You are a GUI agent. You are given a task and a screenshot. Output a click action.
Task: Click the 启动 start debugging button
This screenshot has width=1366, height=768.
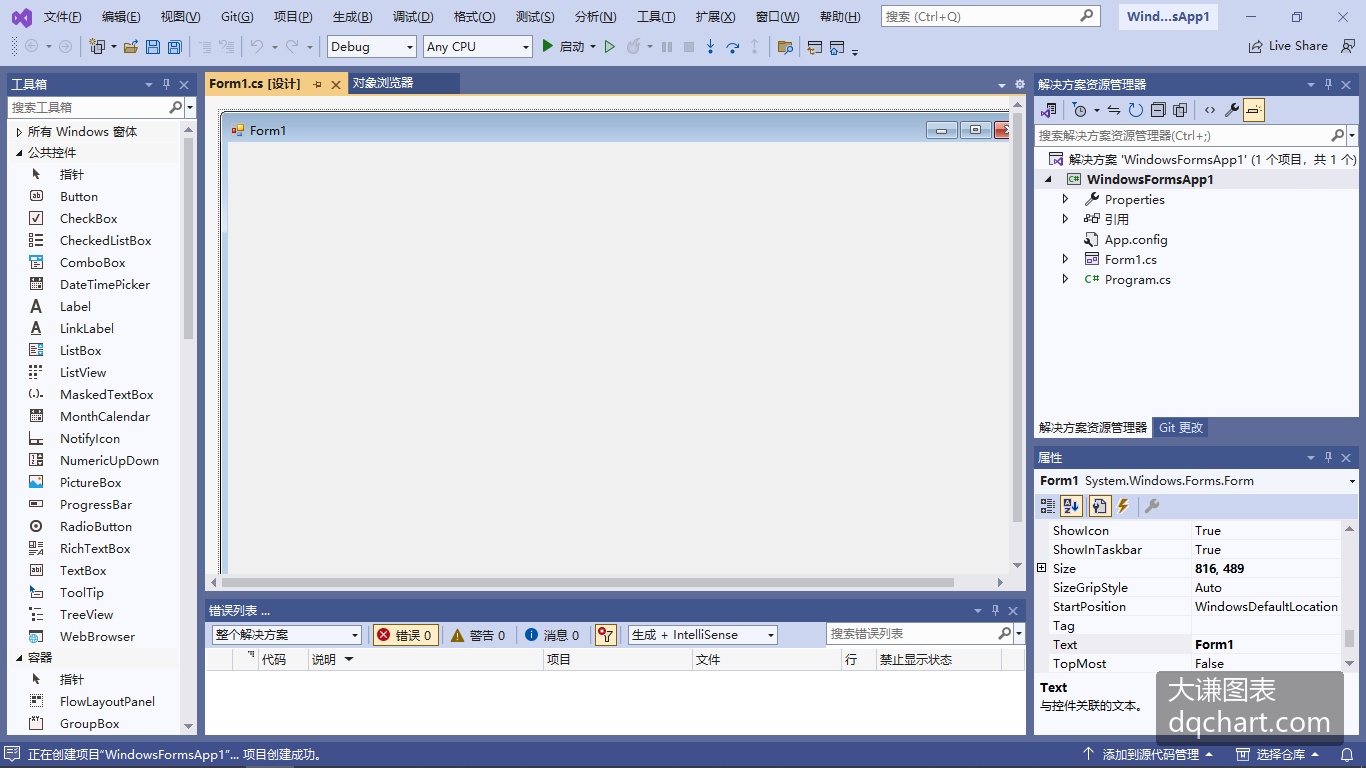(563, 47)
